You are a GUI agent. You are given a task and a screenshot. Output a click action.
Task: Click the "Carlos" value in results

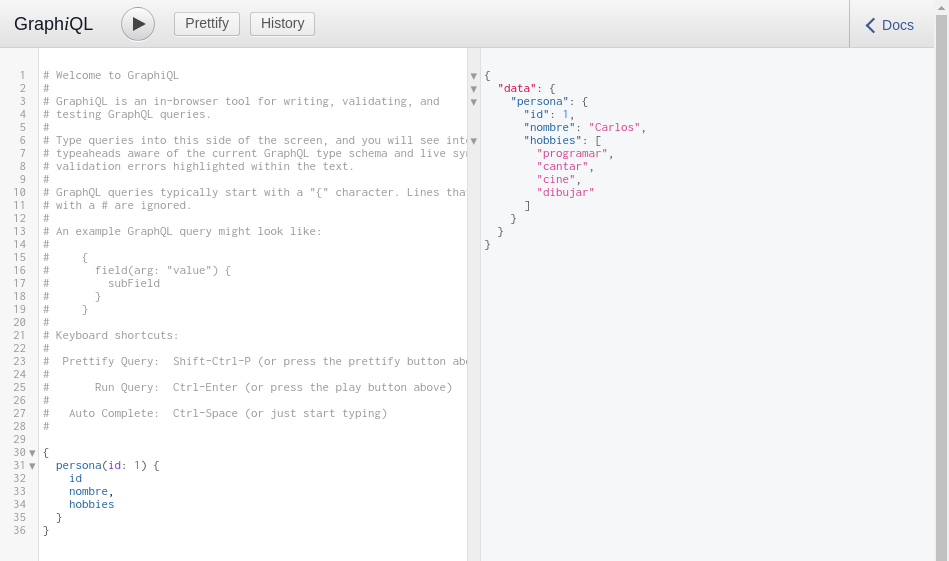[x=614, y=127]
